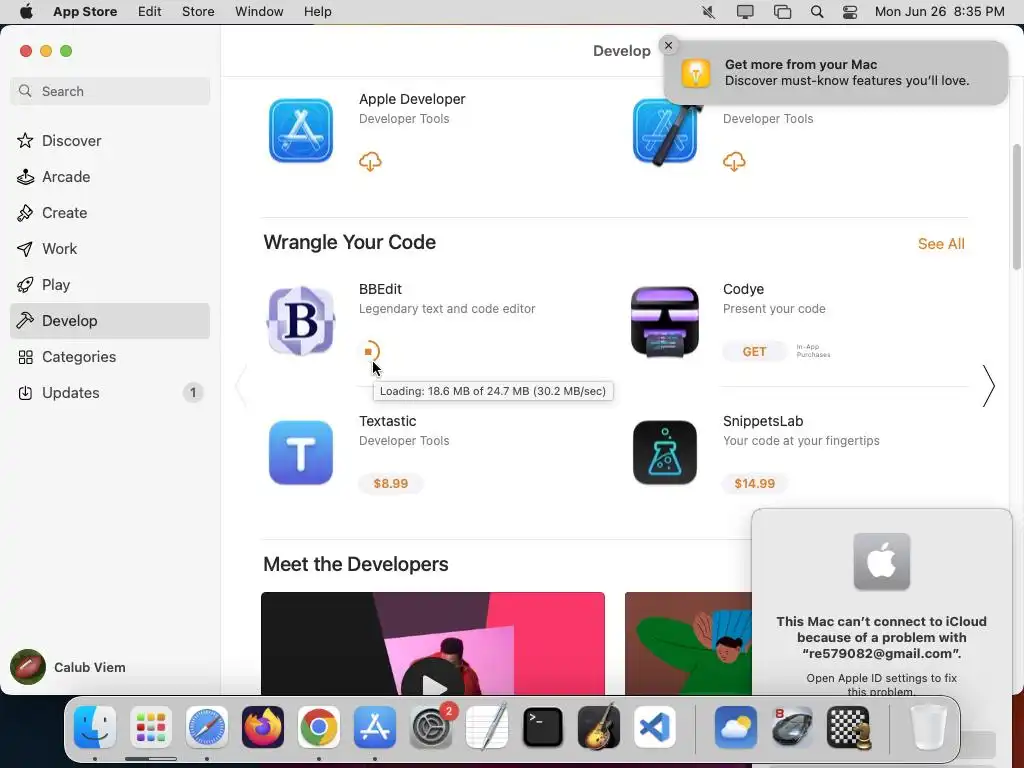
Task: Launch Terminal from the Dock
Action: (543, 726)
